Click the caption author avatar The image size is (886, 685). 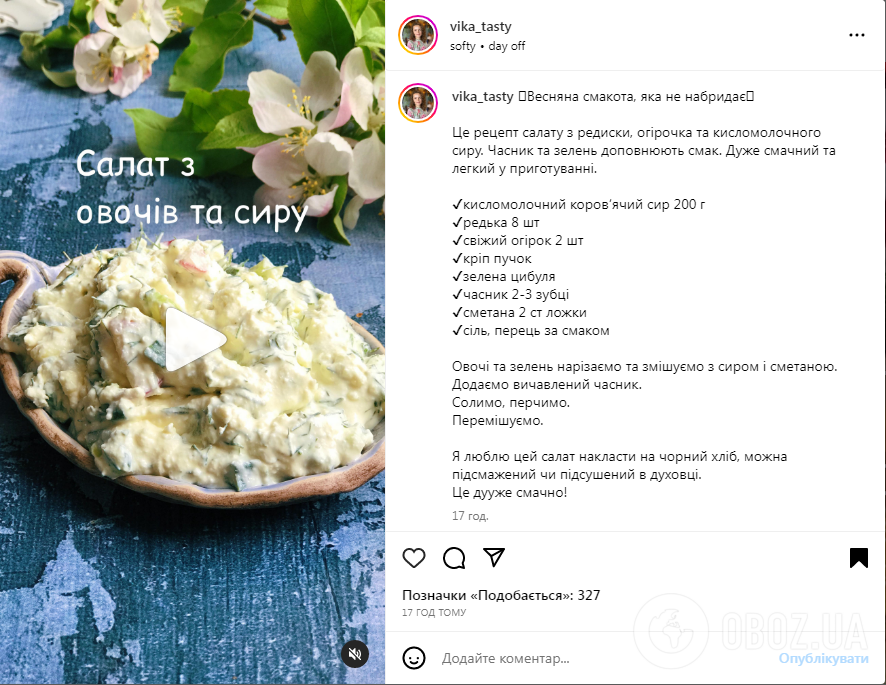(x=418, y=103)
